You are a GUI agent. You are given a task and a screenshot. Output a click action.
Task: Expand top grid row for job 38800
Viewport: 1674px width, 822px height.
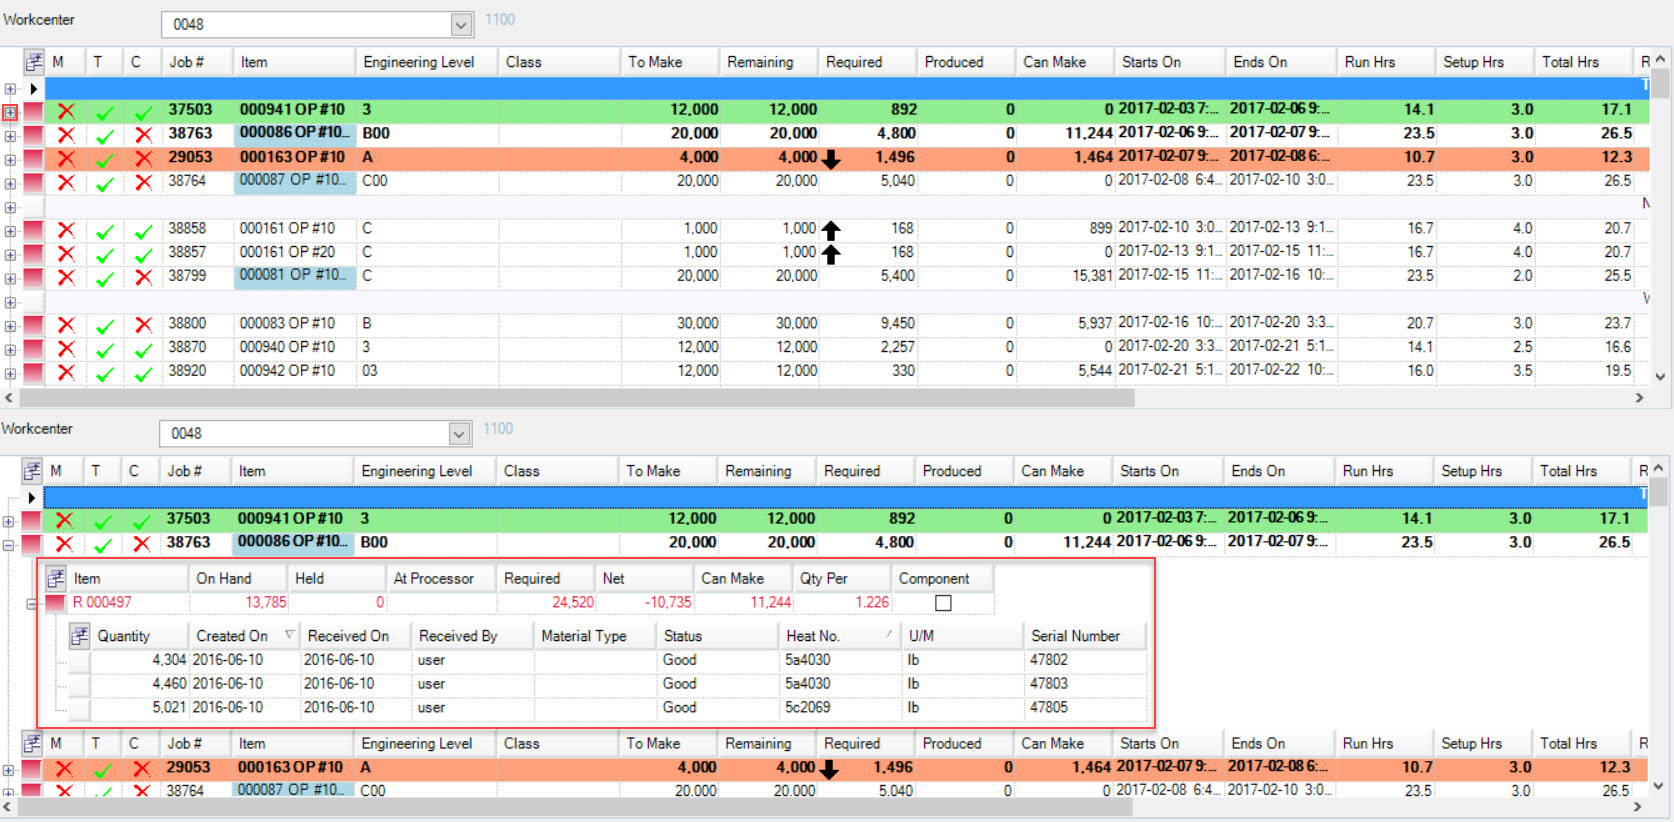pyautogui.click(x=10, y=326)
